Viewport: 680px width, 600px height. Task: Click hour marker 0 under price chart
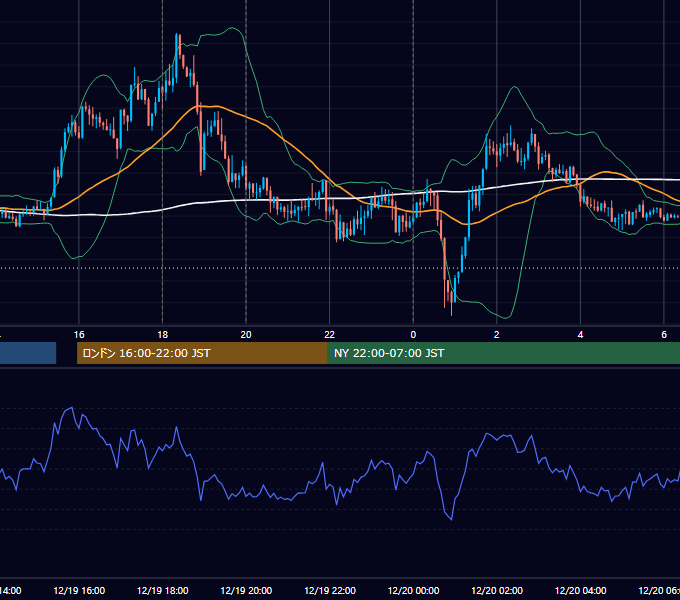413,335
